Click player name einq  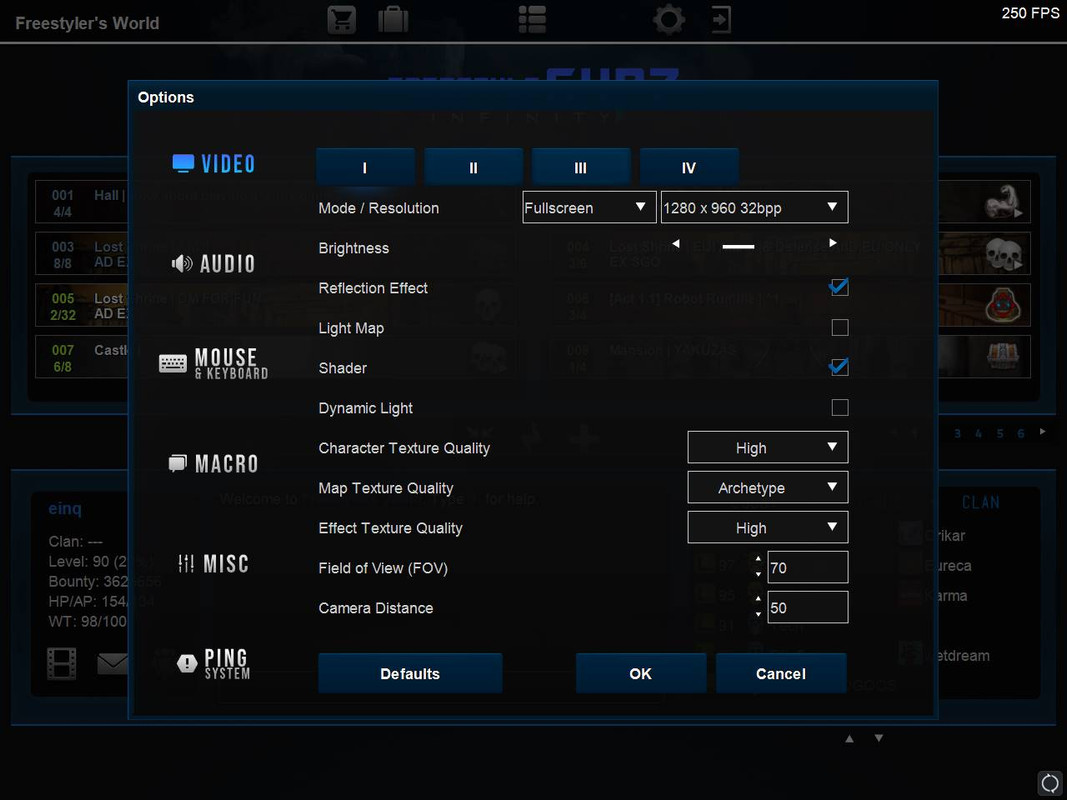(65, 509)
